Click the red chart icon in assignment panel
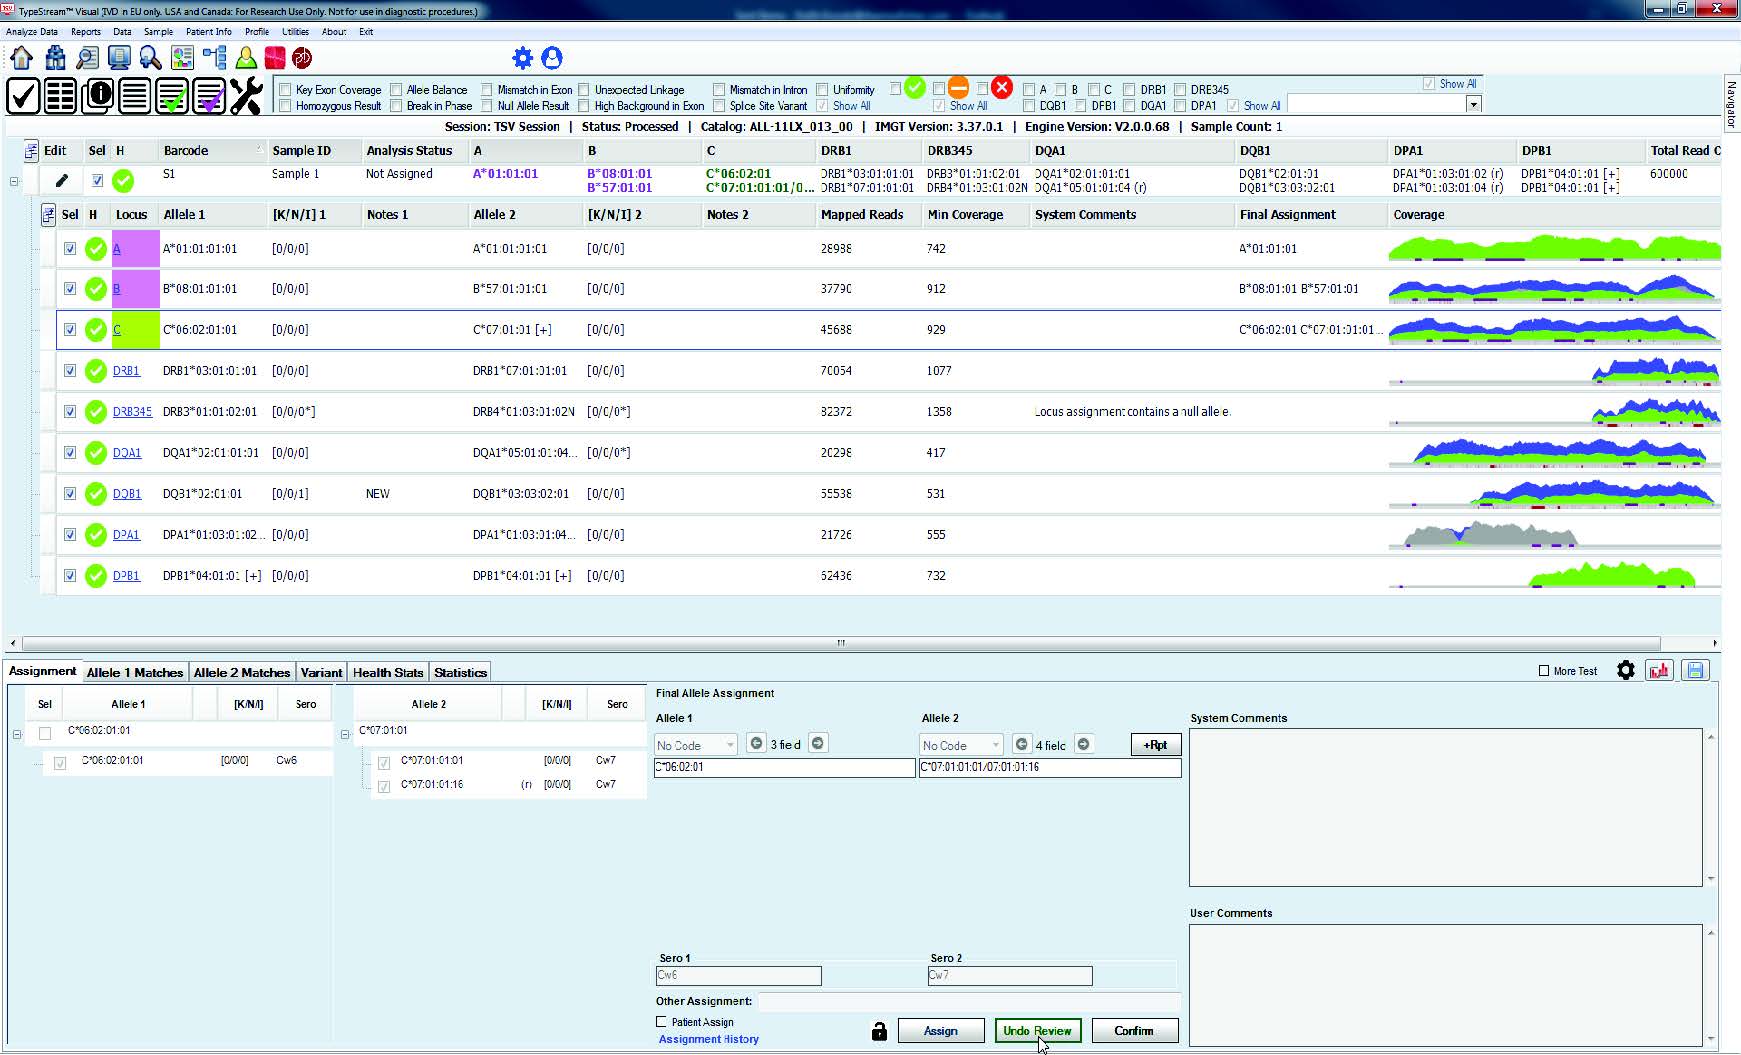Viewport: 1741px width, 1055px height. pos(1660,671)
